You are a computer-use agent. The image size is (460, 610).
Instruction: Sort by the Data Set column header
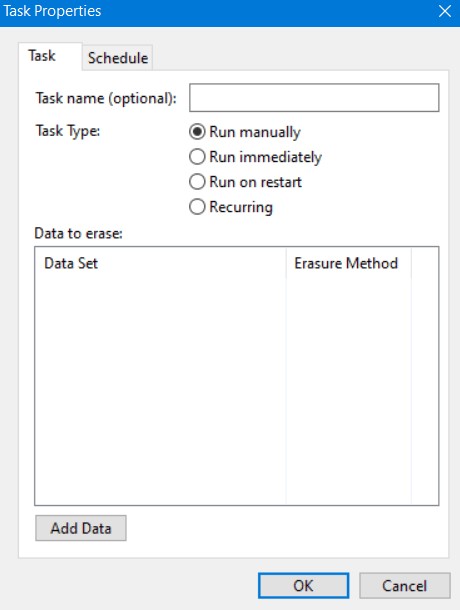click(x=160, y=263)
